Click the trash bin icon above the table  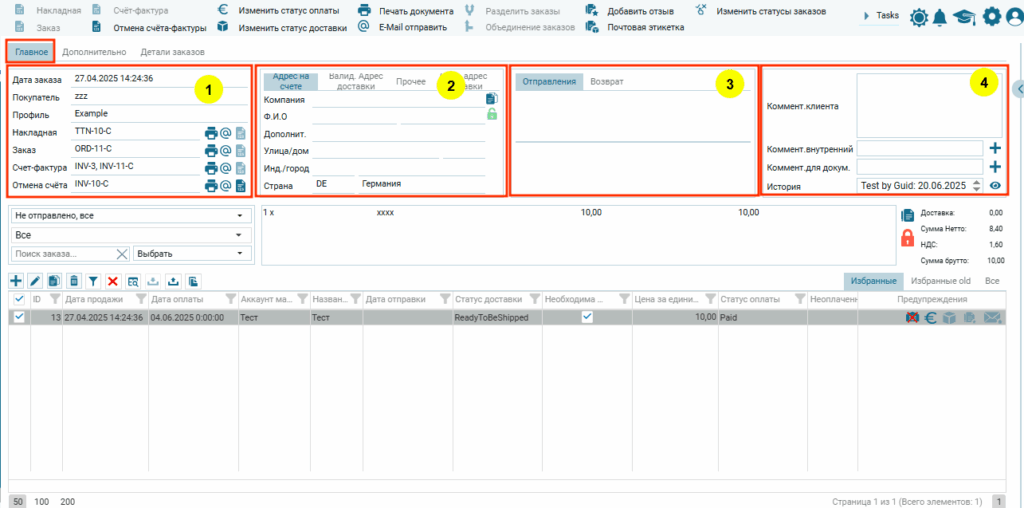[74, 282]
